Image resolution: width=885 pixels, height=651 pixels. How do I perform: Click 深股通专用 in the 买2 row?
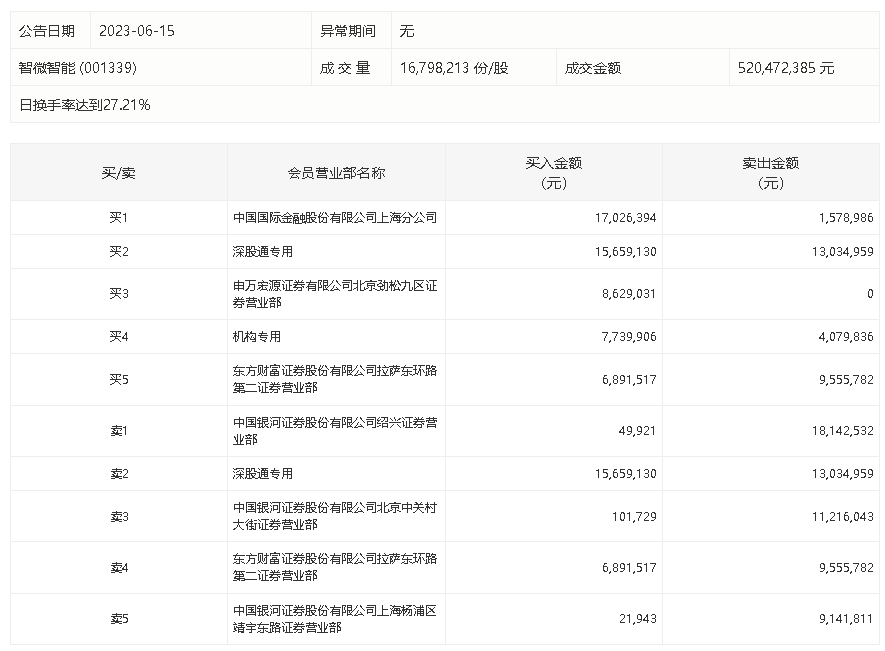262,251
